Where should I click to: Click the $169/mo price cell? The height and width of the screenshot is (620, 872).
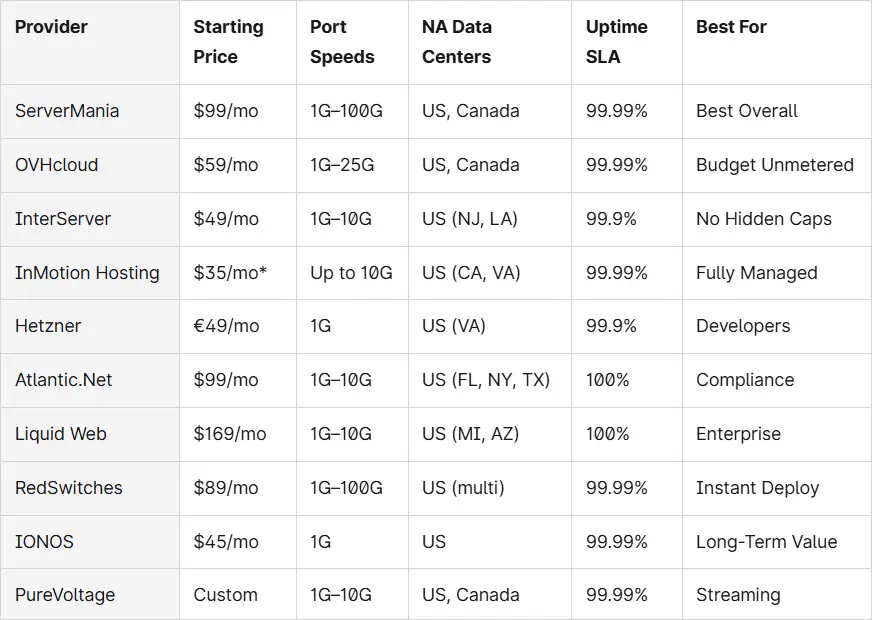(x=230, y=434)
